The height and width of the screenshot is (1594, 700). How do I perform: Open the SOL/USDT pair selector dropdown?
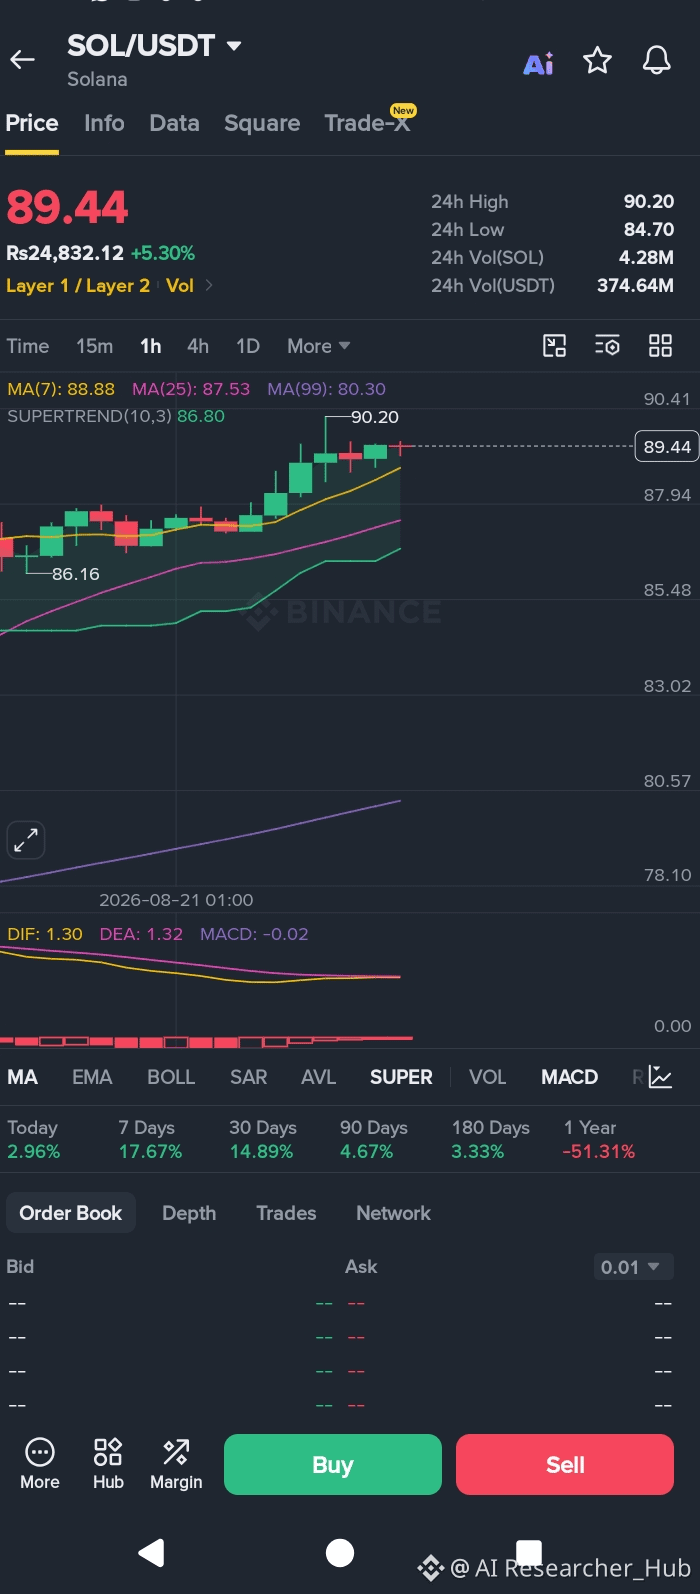pyautogui.click(x=154, y=46)
